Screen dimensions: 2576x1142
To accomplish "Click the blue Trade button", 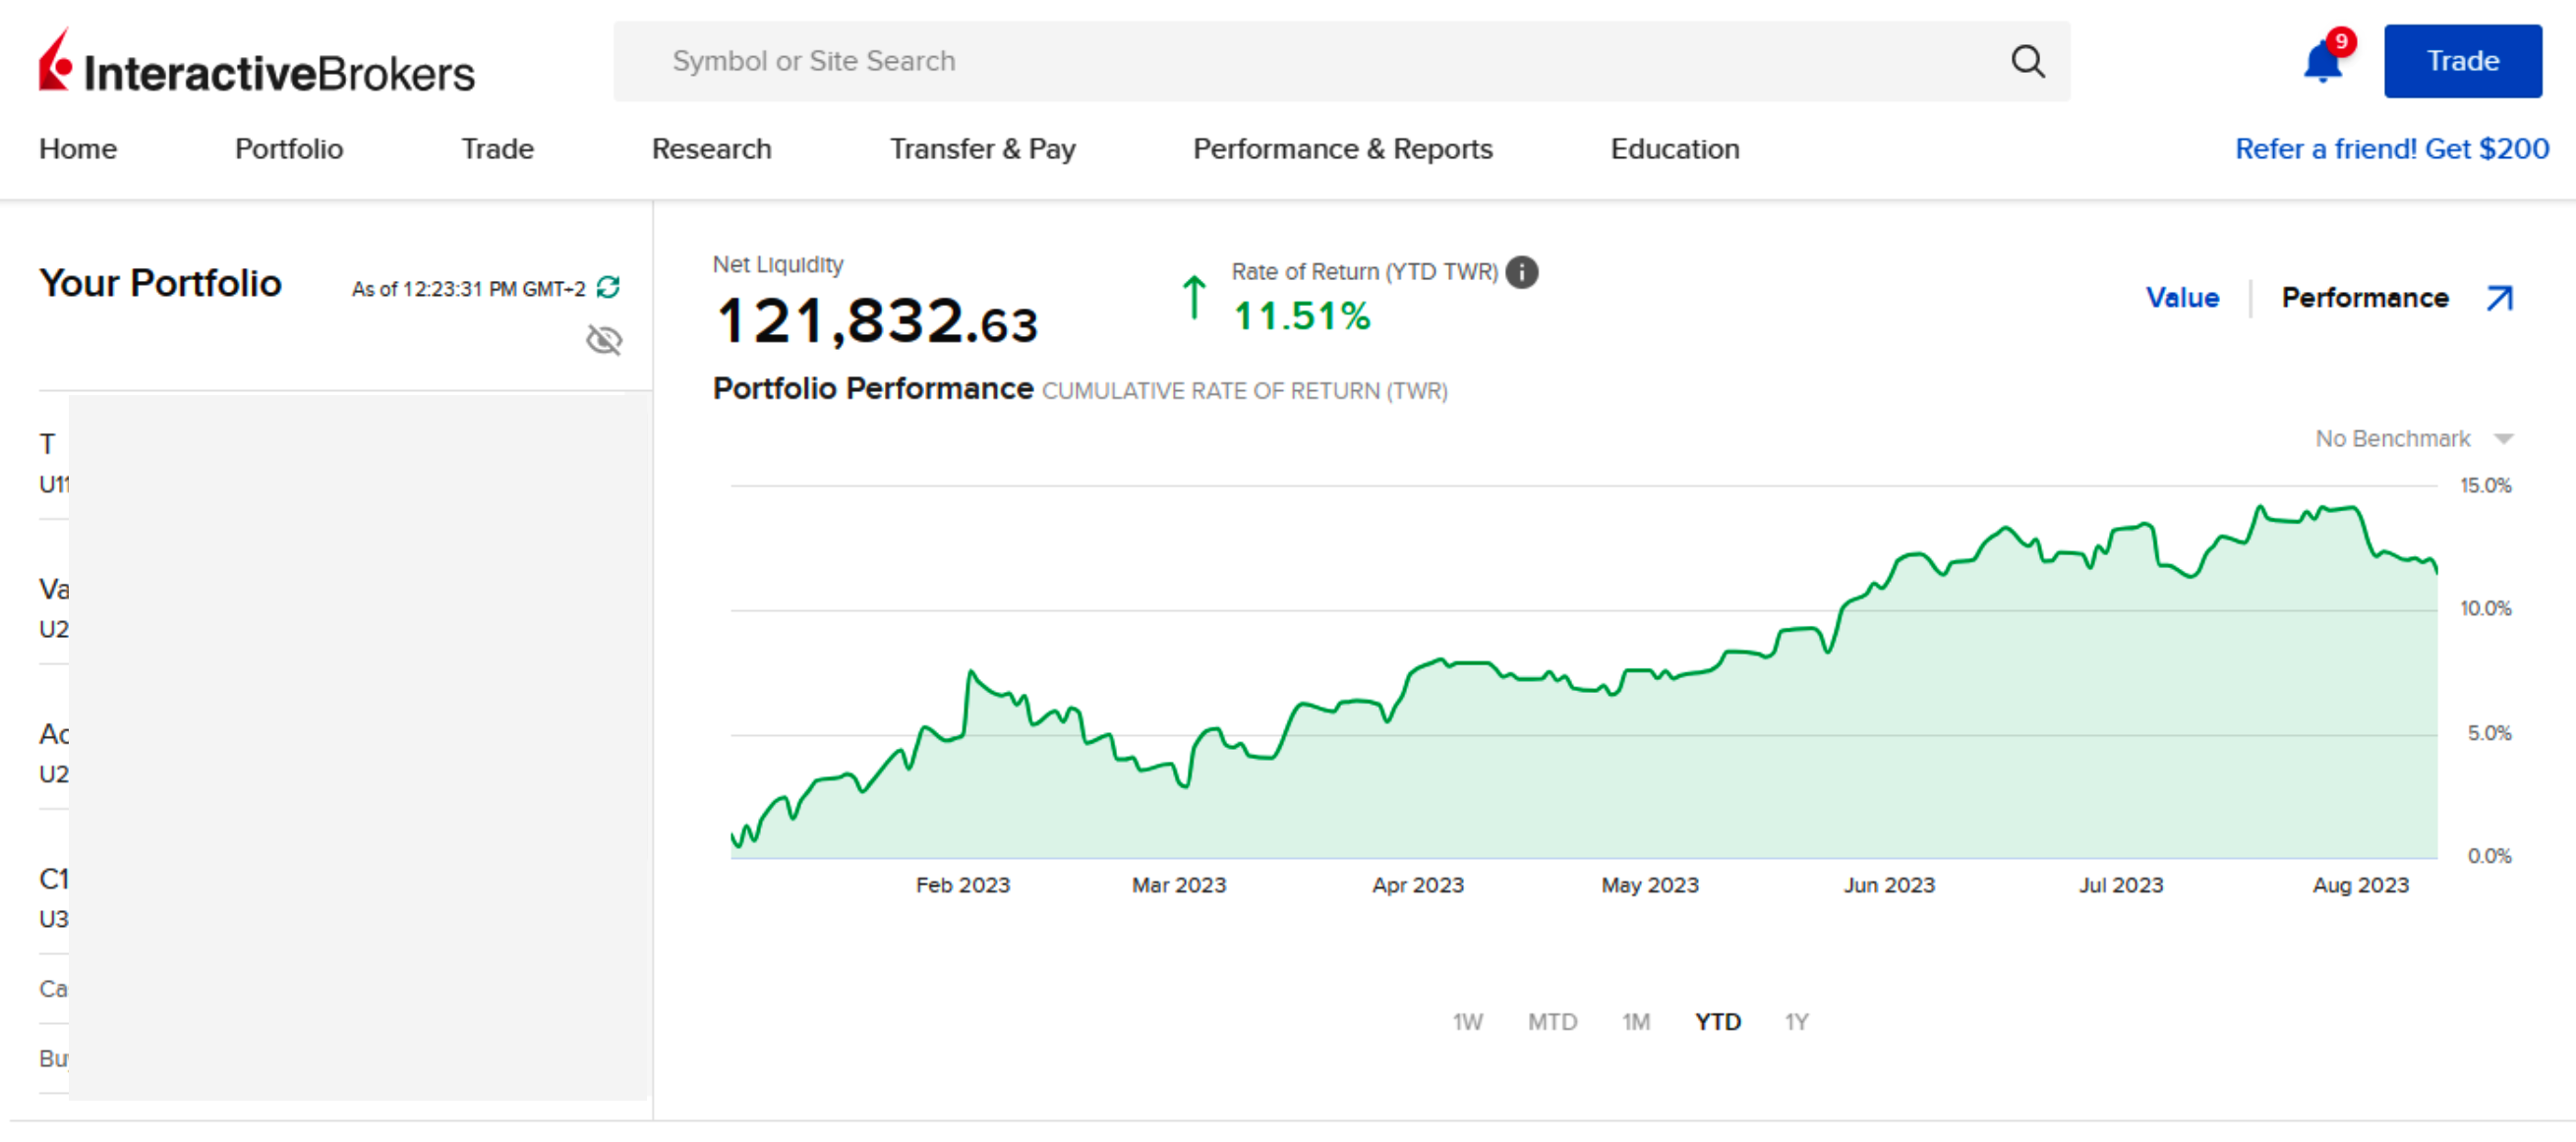I will click(x=2463, y=61).
